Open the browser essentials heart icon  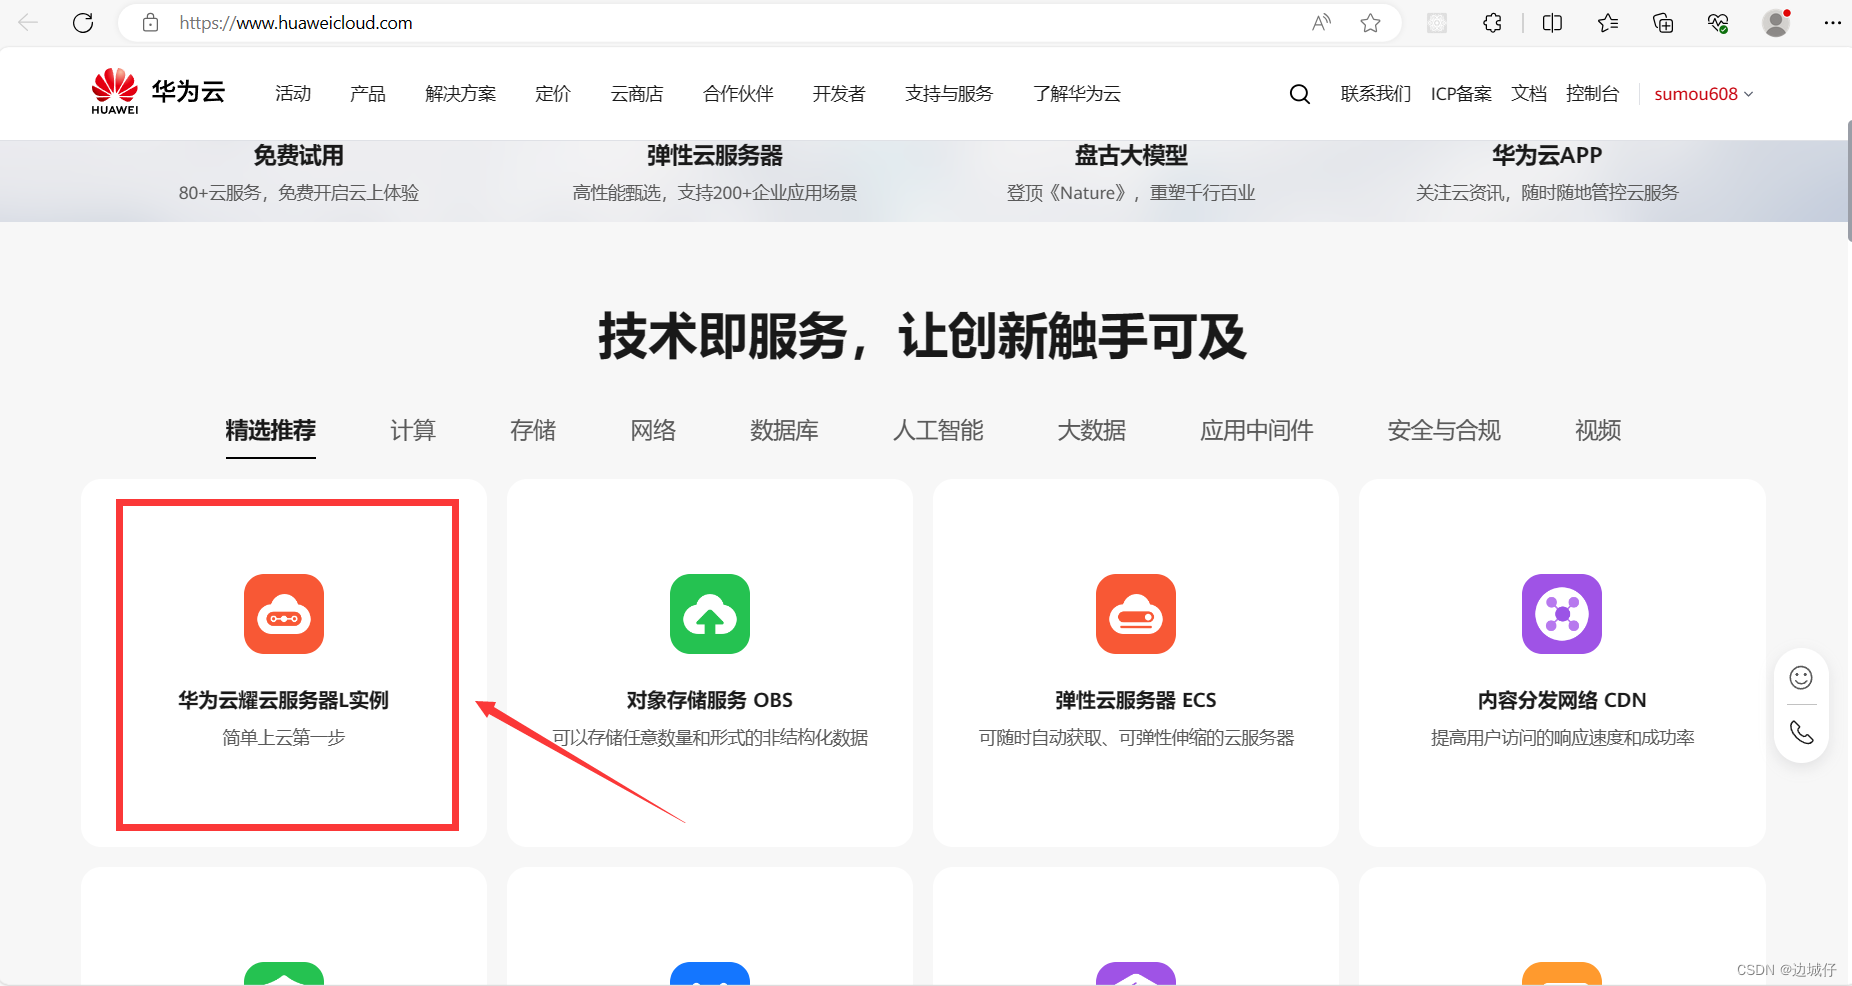click(1718, 22)
